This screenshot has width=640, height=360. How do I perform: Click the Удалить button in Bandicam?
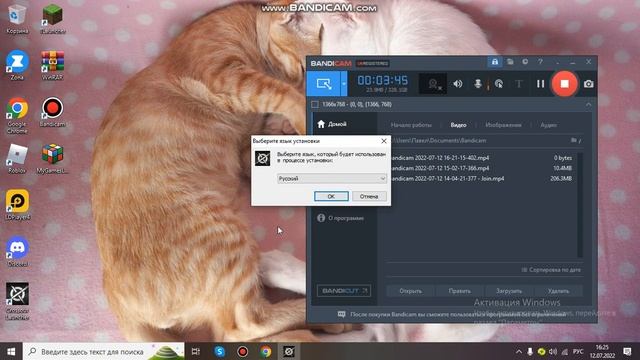(558, 291)
